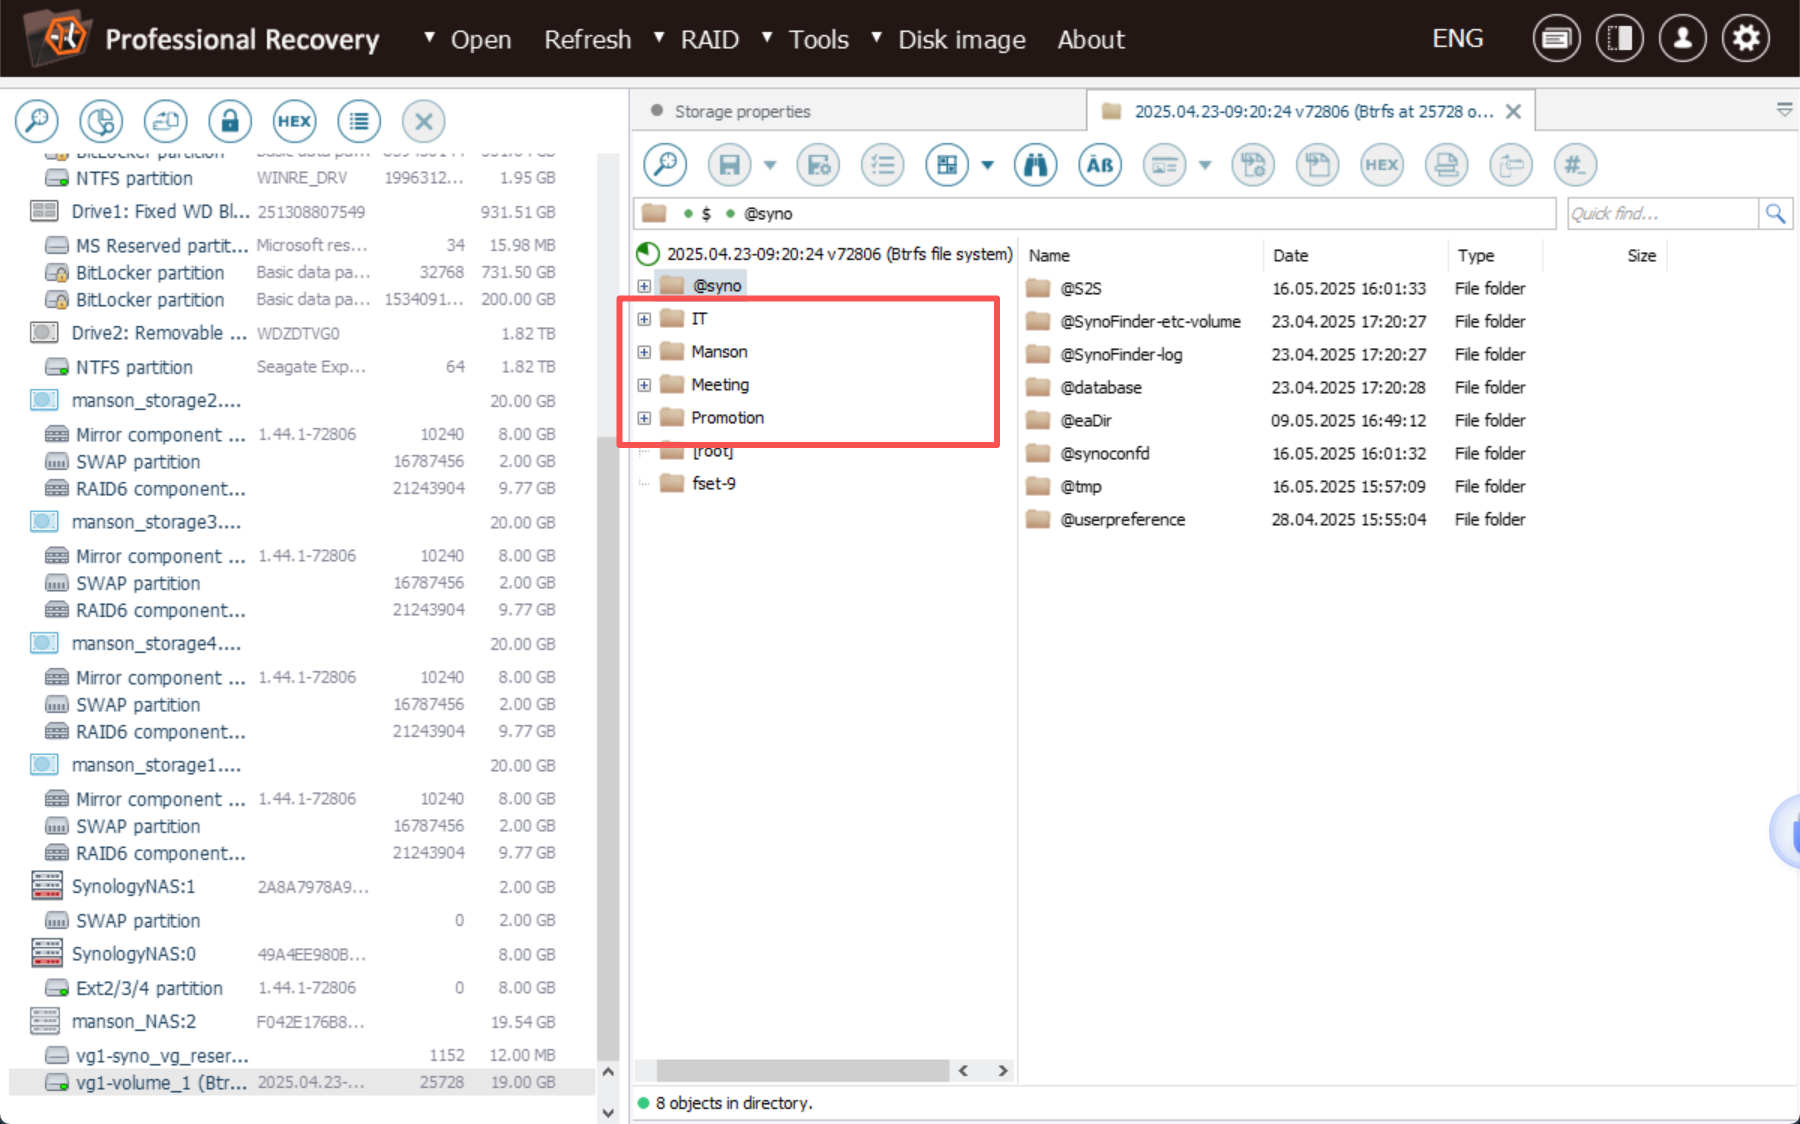Click Refresh in the top menu

coord(588,39)
